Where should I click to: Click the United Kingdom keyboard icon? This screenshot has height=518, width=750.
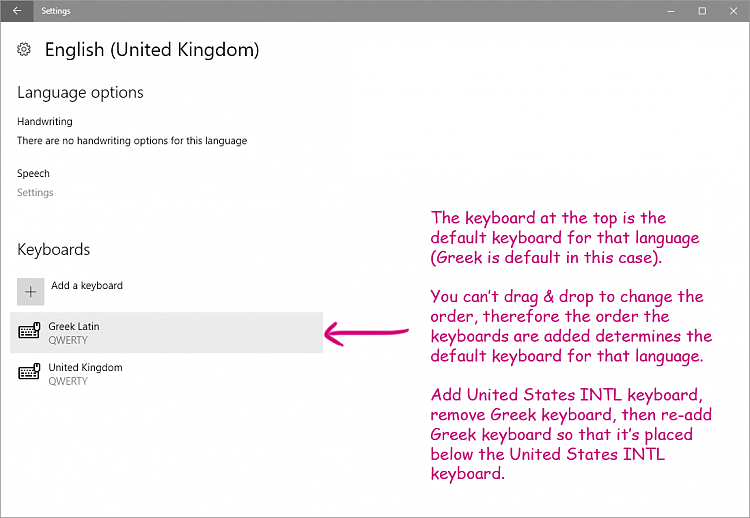(30, 373)
